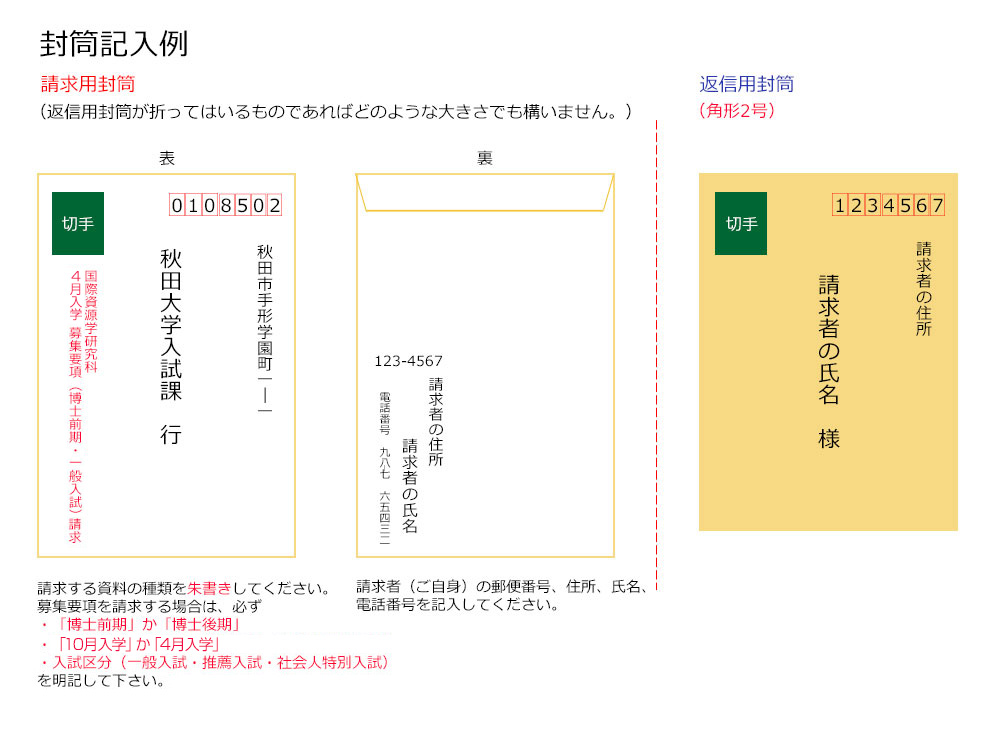Image resolution: width=1000 pixels, height=750 pixels.
Task: Select the vertical "電話番号" line on the back envelope
Action: click(x=385, y=468)
